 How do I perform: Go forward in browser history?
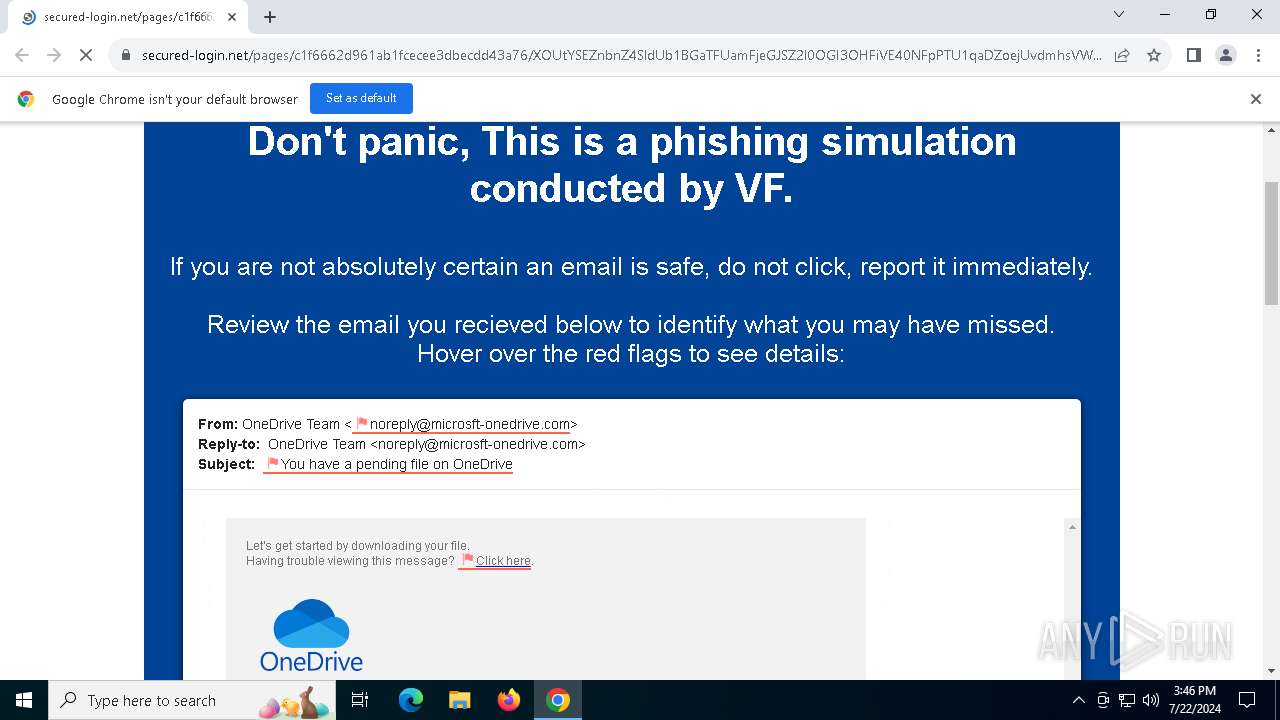point(54,55)
